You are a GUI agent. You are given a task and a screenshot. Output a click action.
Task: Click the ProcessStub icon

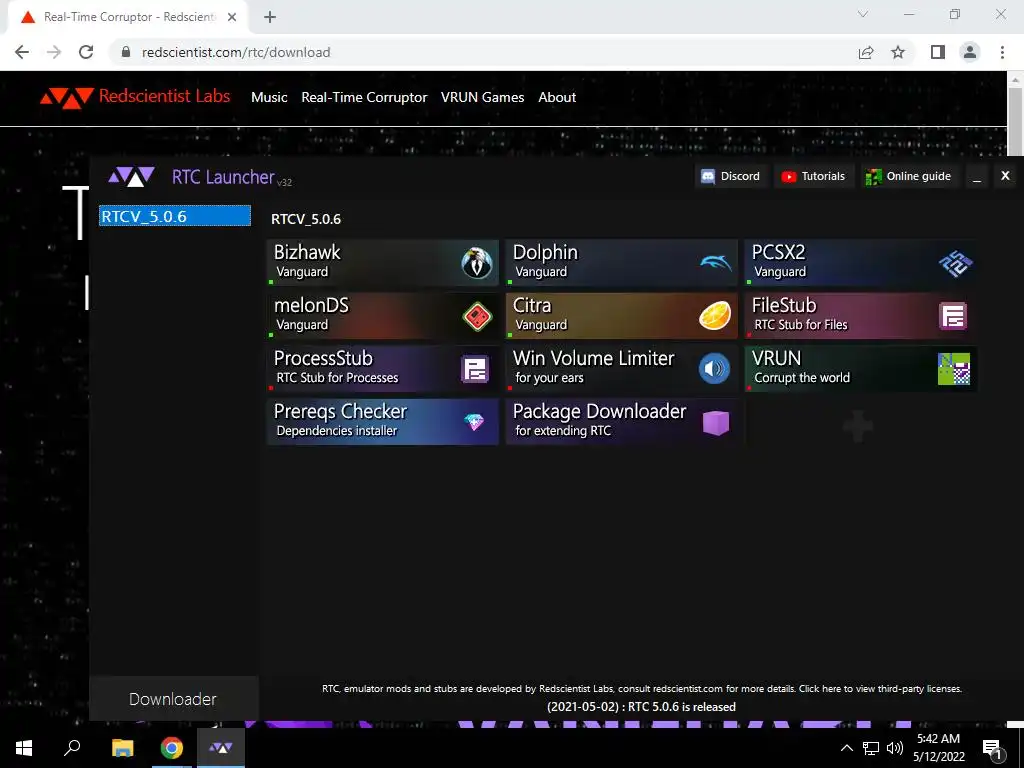click(x=475, y=369)
